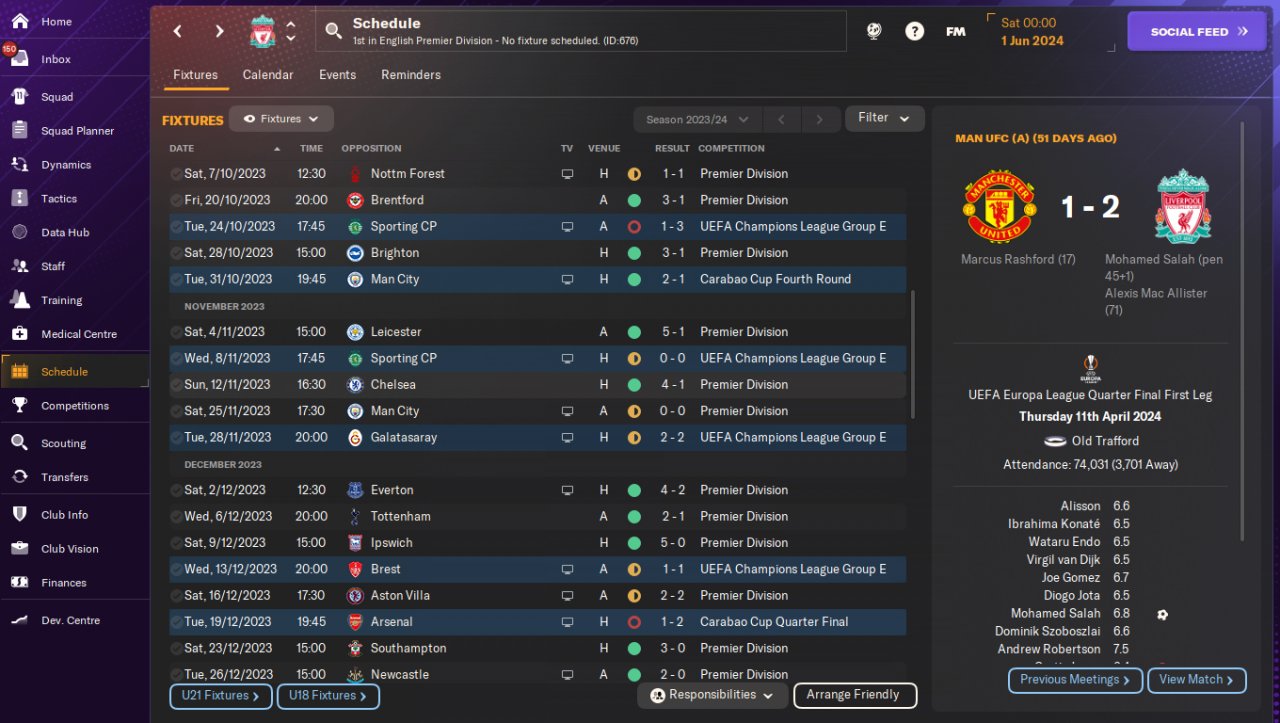1280x723 pixels.
Task: Navigate back with the left arrow
Action: 178,31
